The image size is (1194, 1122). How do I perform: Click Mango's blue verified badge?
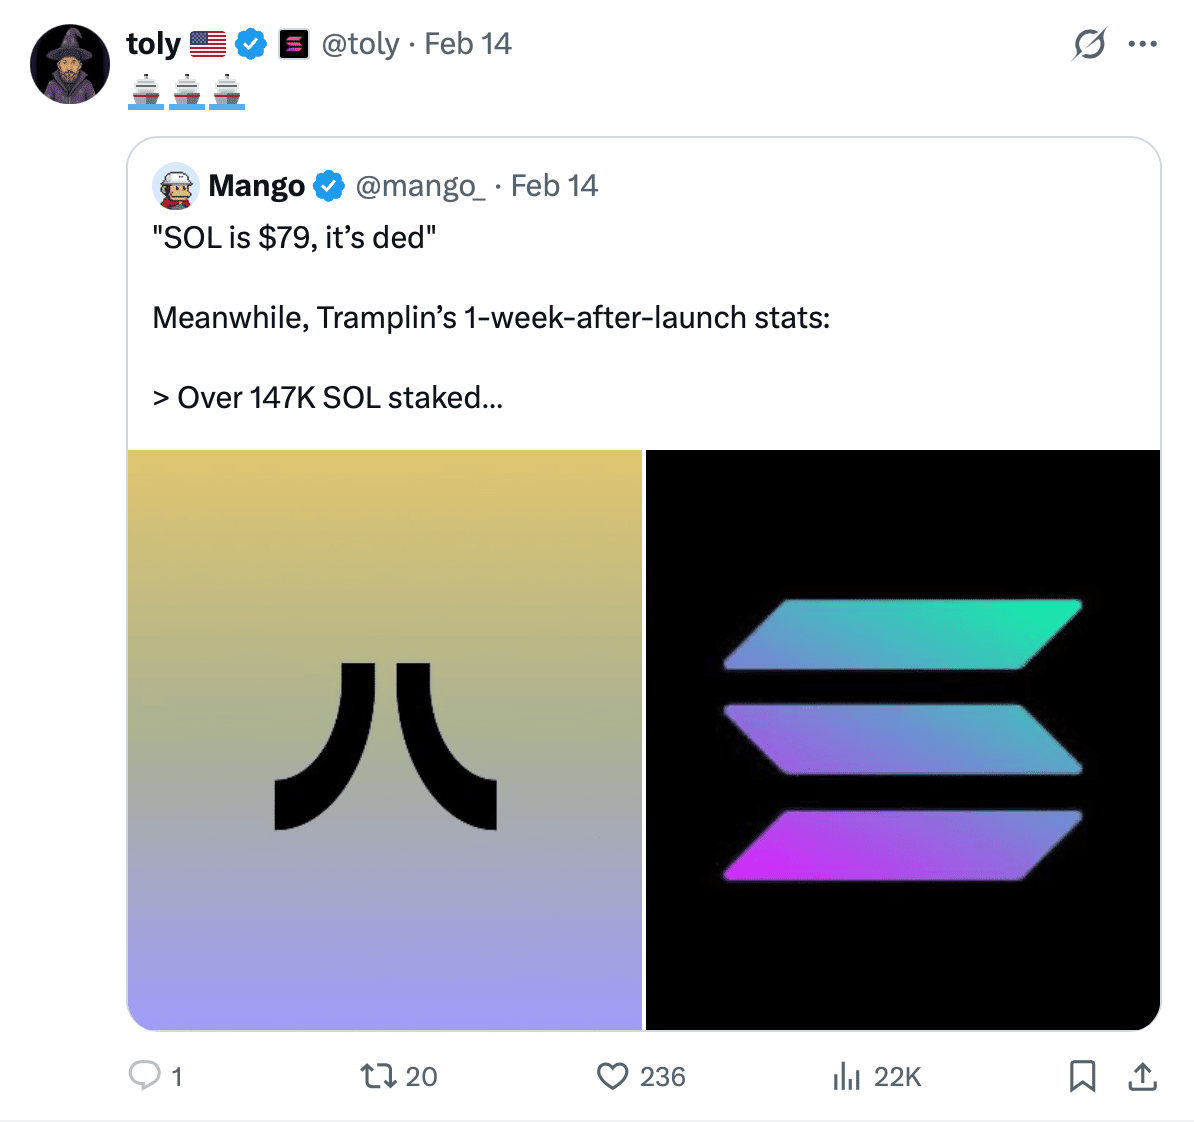(328, 186)
